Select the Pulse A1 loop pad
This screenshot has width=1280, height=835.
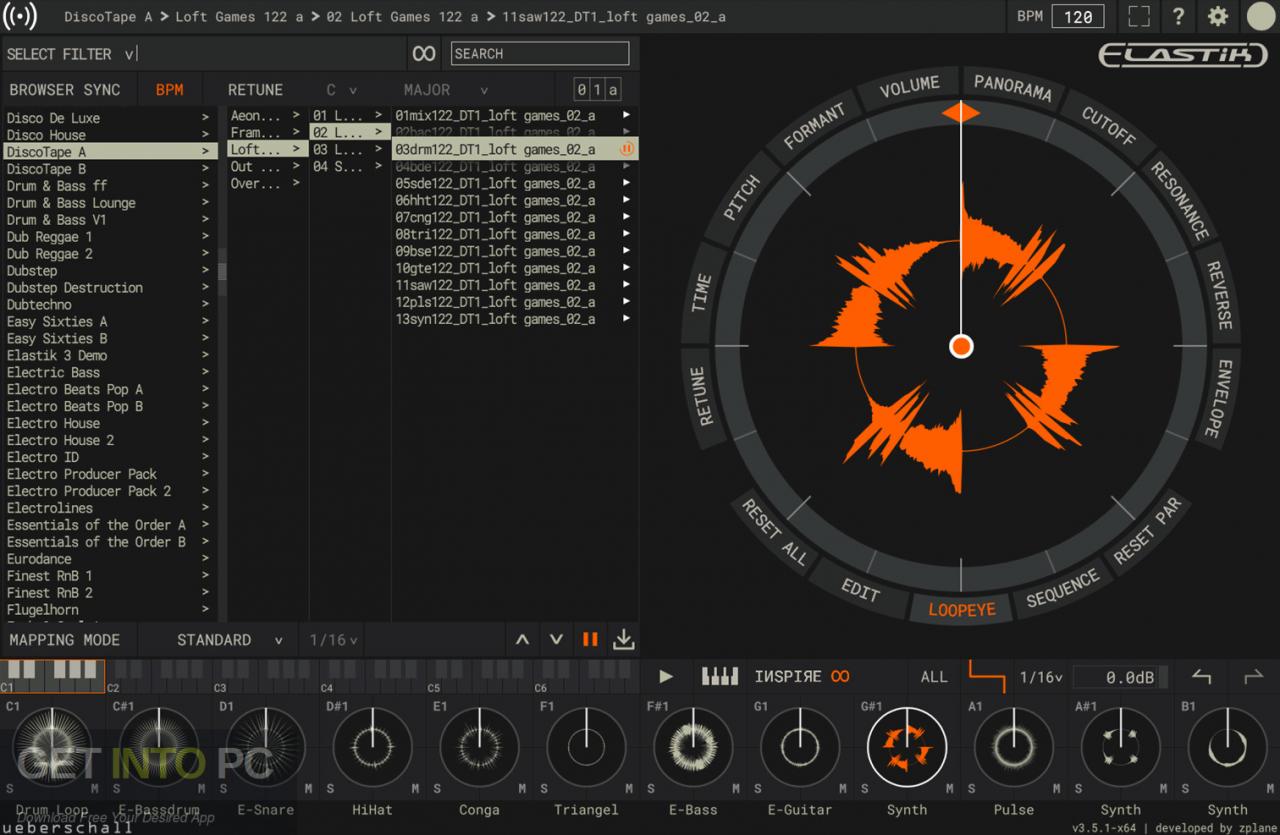tap(1014, 746)
